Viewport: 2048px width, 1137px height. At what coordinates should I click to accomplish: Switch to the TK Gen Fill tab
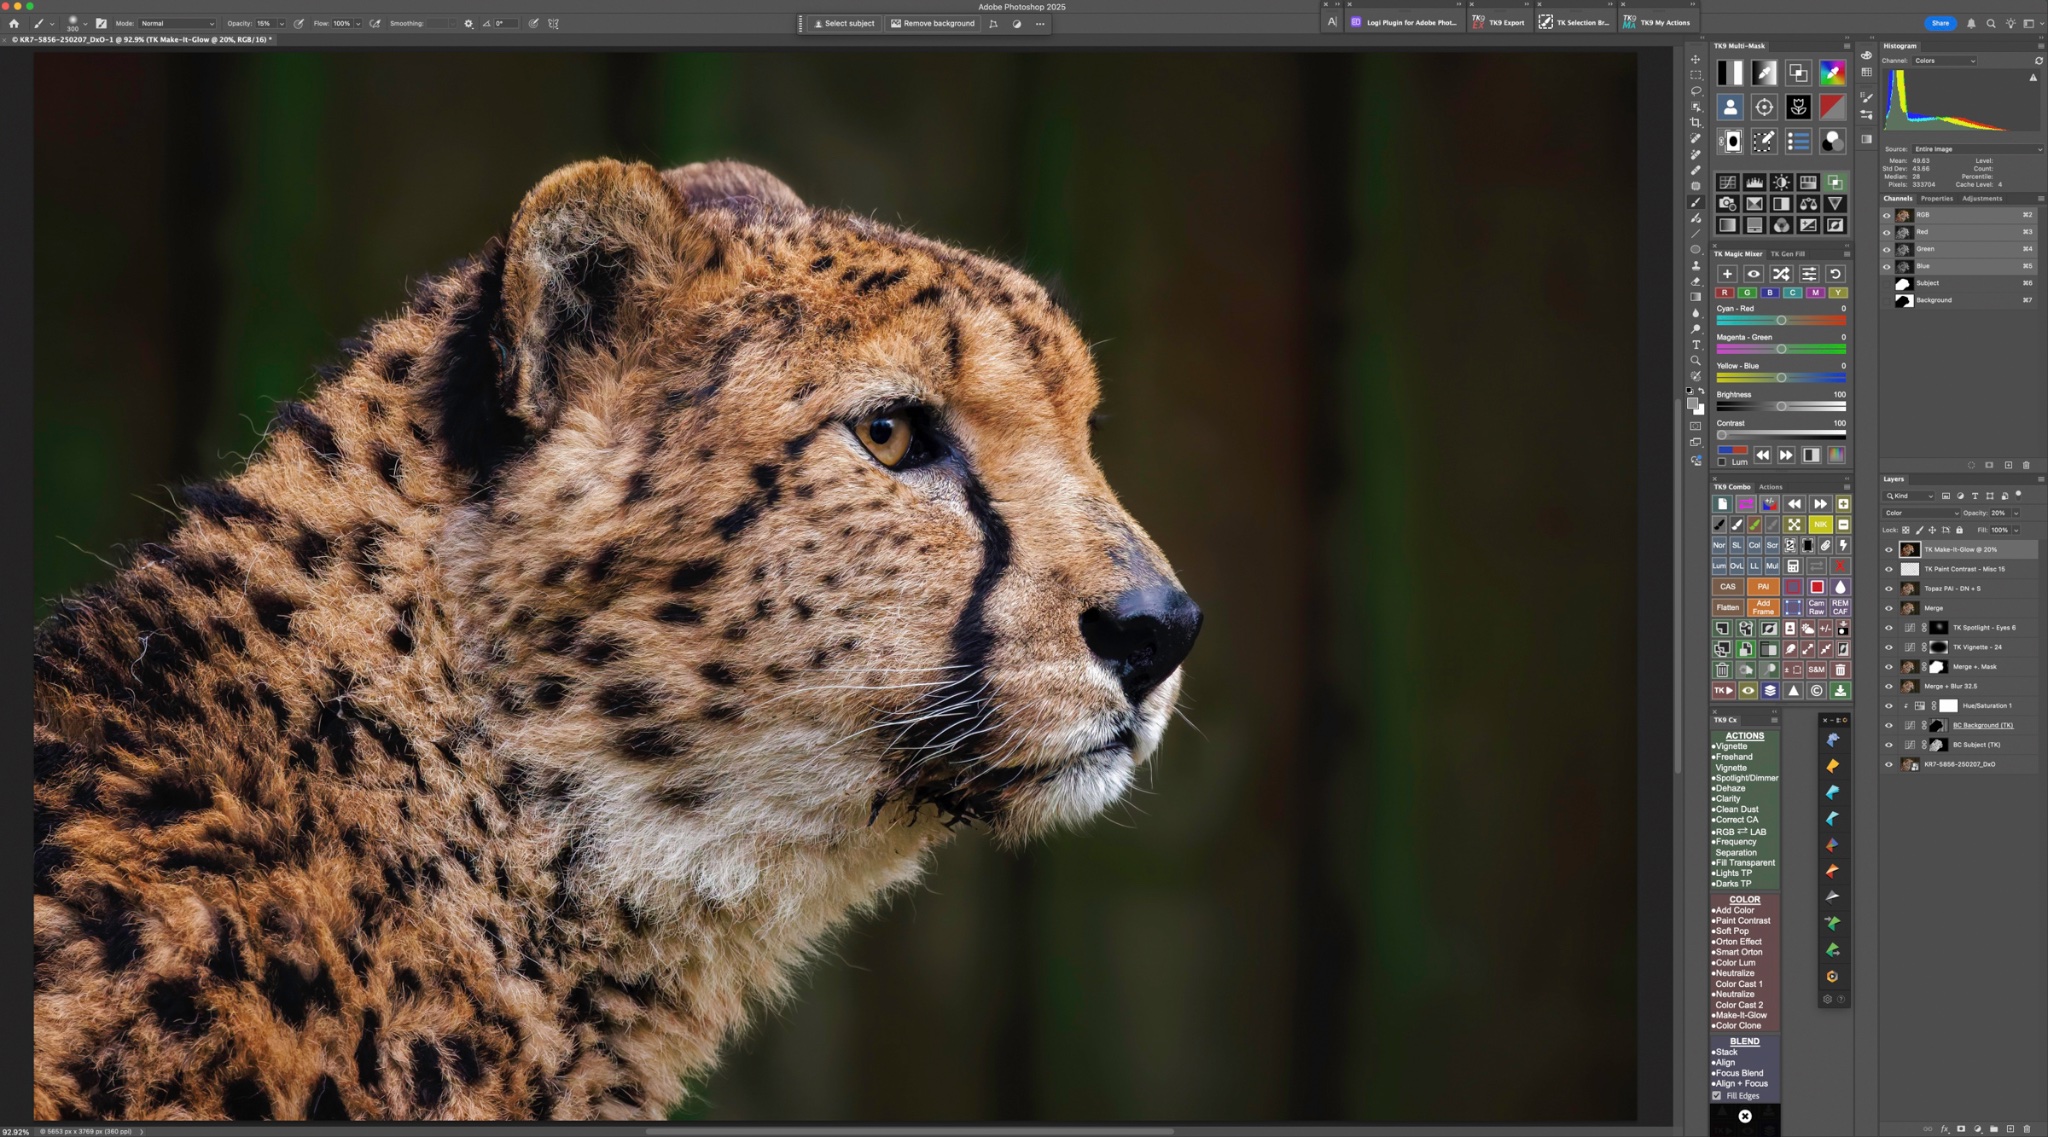coord(1788,254)
